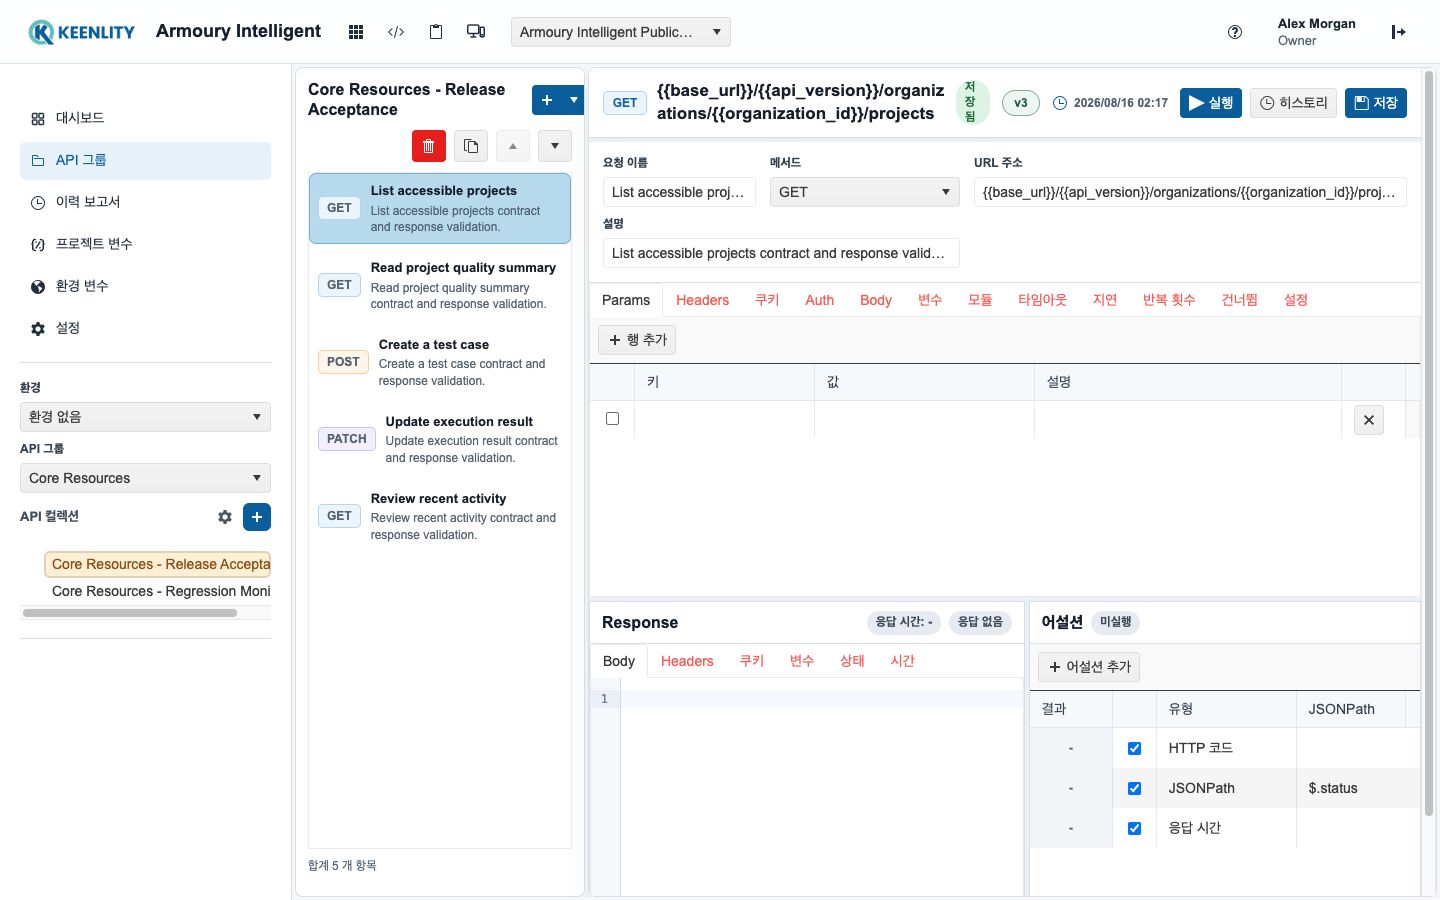Add new API collection with plus icon
The height and width of the screenshot is (900, 1440).
pos(257,517)
